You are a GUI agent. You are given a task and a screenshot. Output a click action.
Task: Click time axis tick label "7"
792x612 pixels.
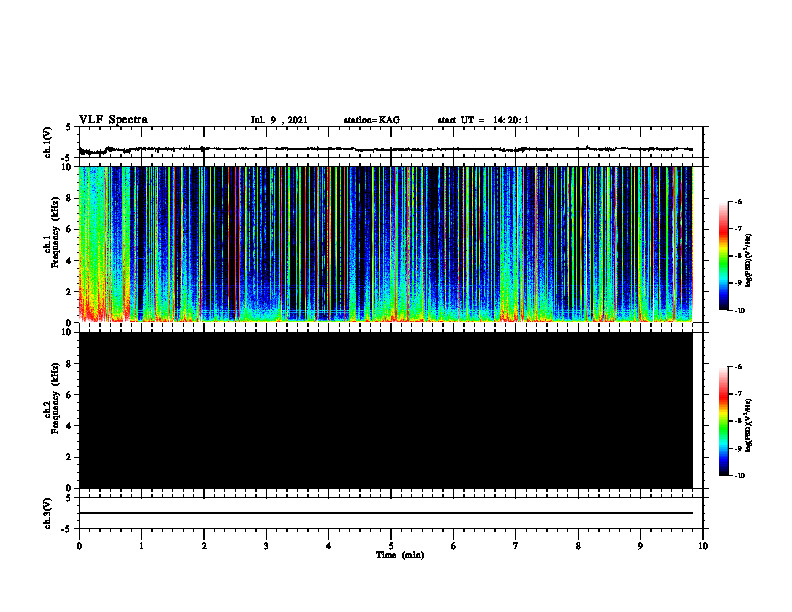(x=516, y=546)
